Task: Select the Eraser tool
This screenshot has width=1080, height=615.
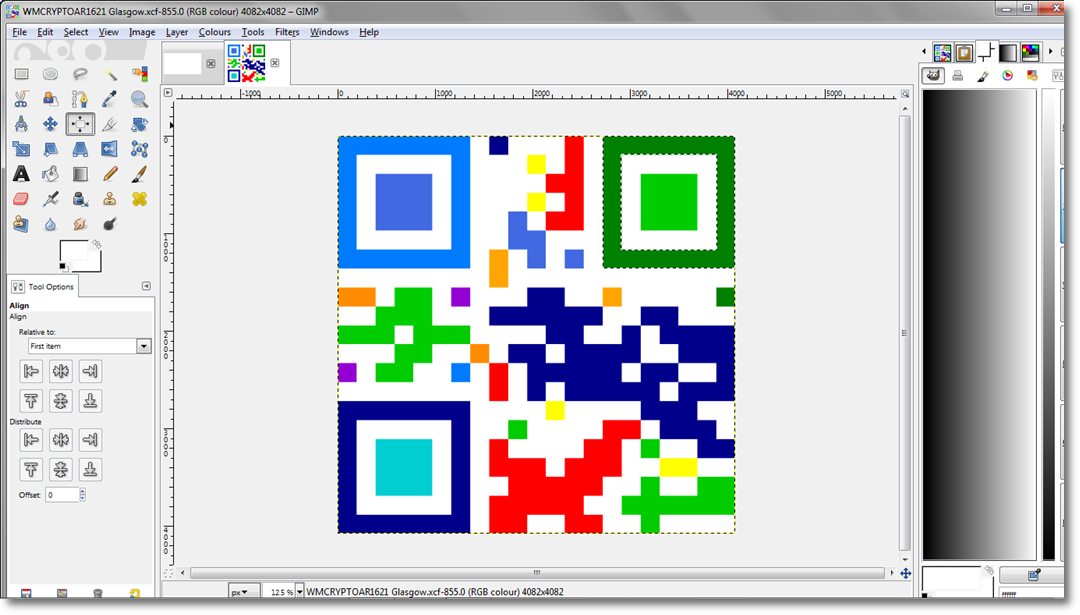Action: (21, 199)
